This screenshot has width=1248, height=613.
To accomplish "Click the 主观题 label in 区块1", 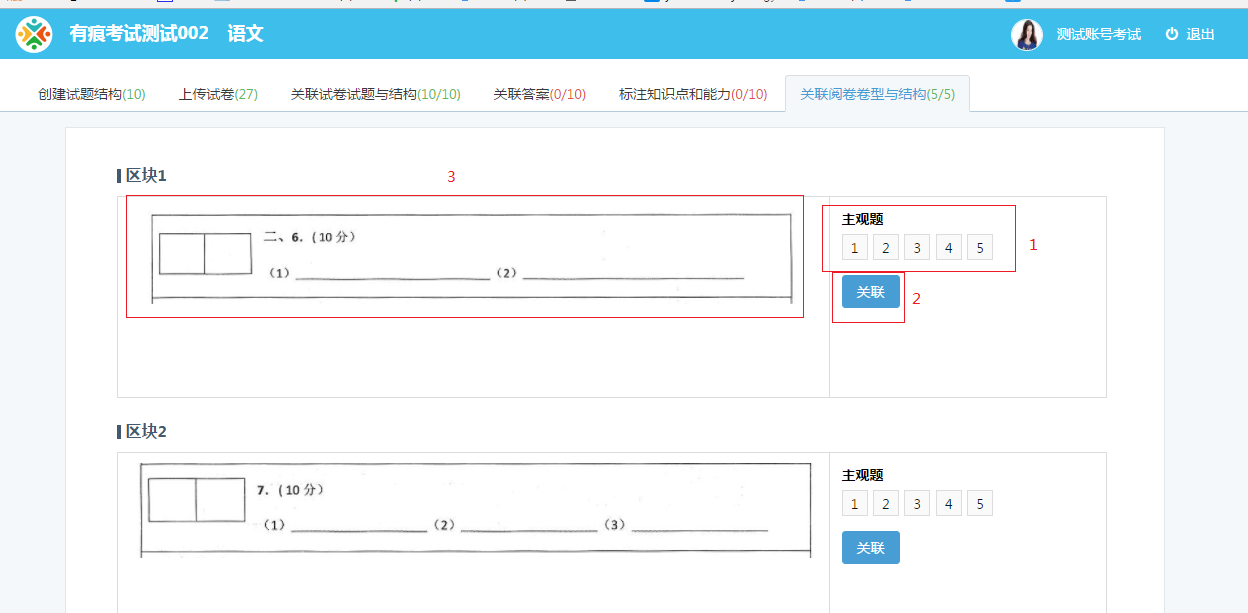I will click(863, 220).
